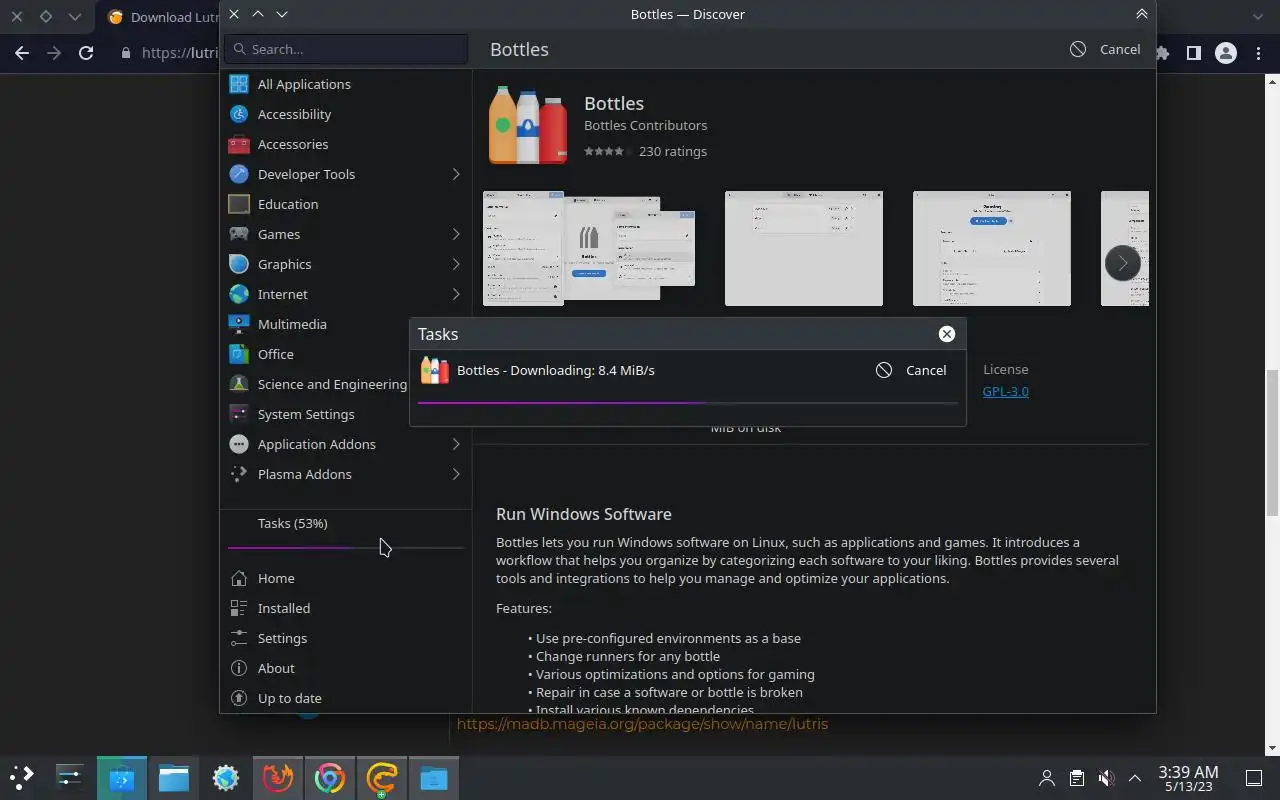Open the Installed apps page
Image resolution: width=1280 pixels, height=800 pixels.
pyautogui.click(x=345, y=608)
